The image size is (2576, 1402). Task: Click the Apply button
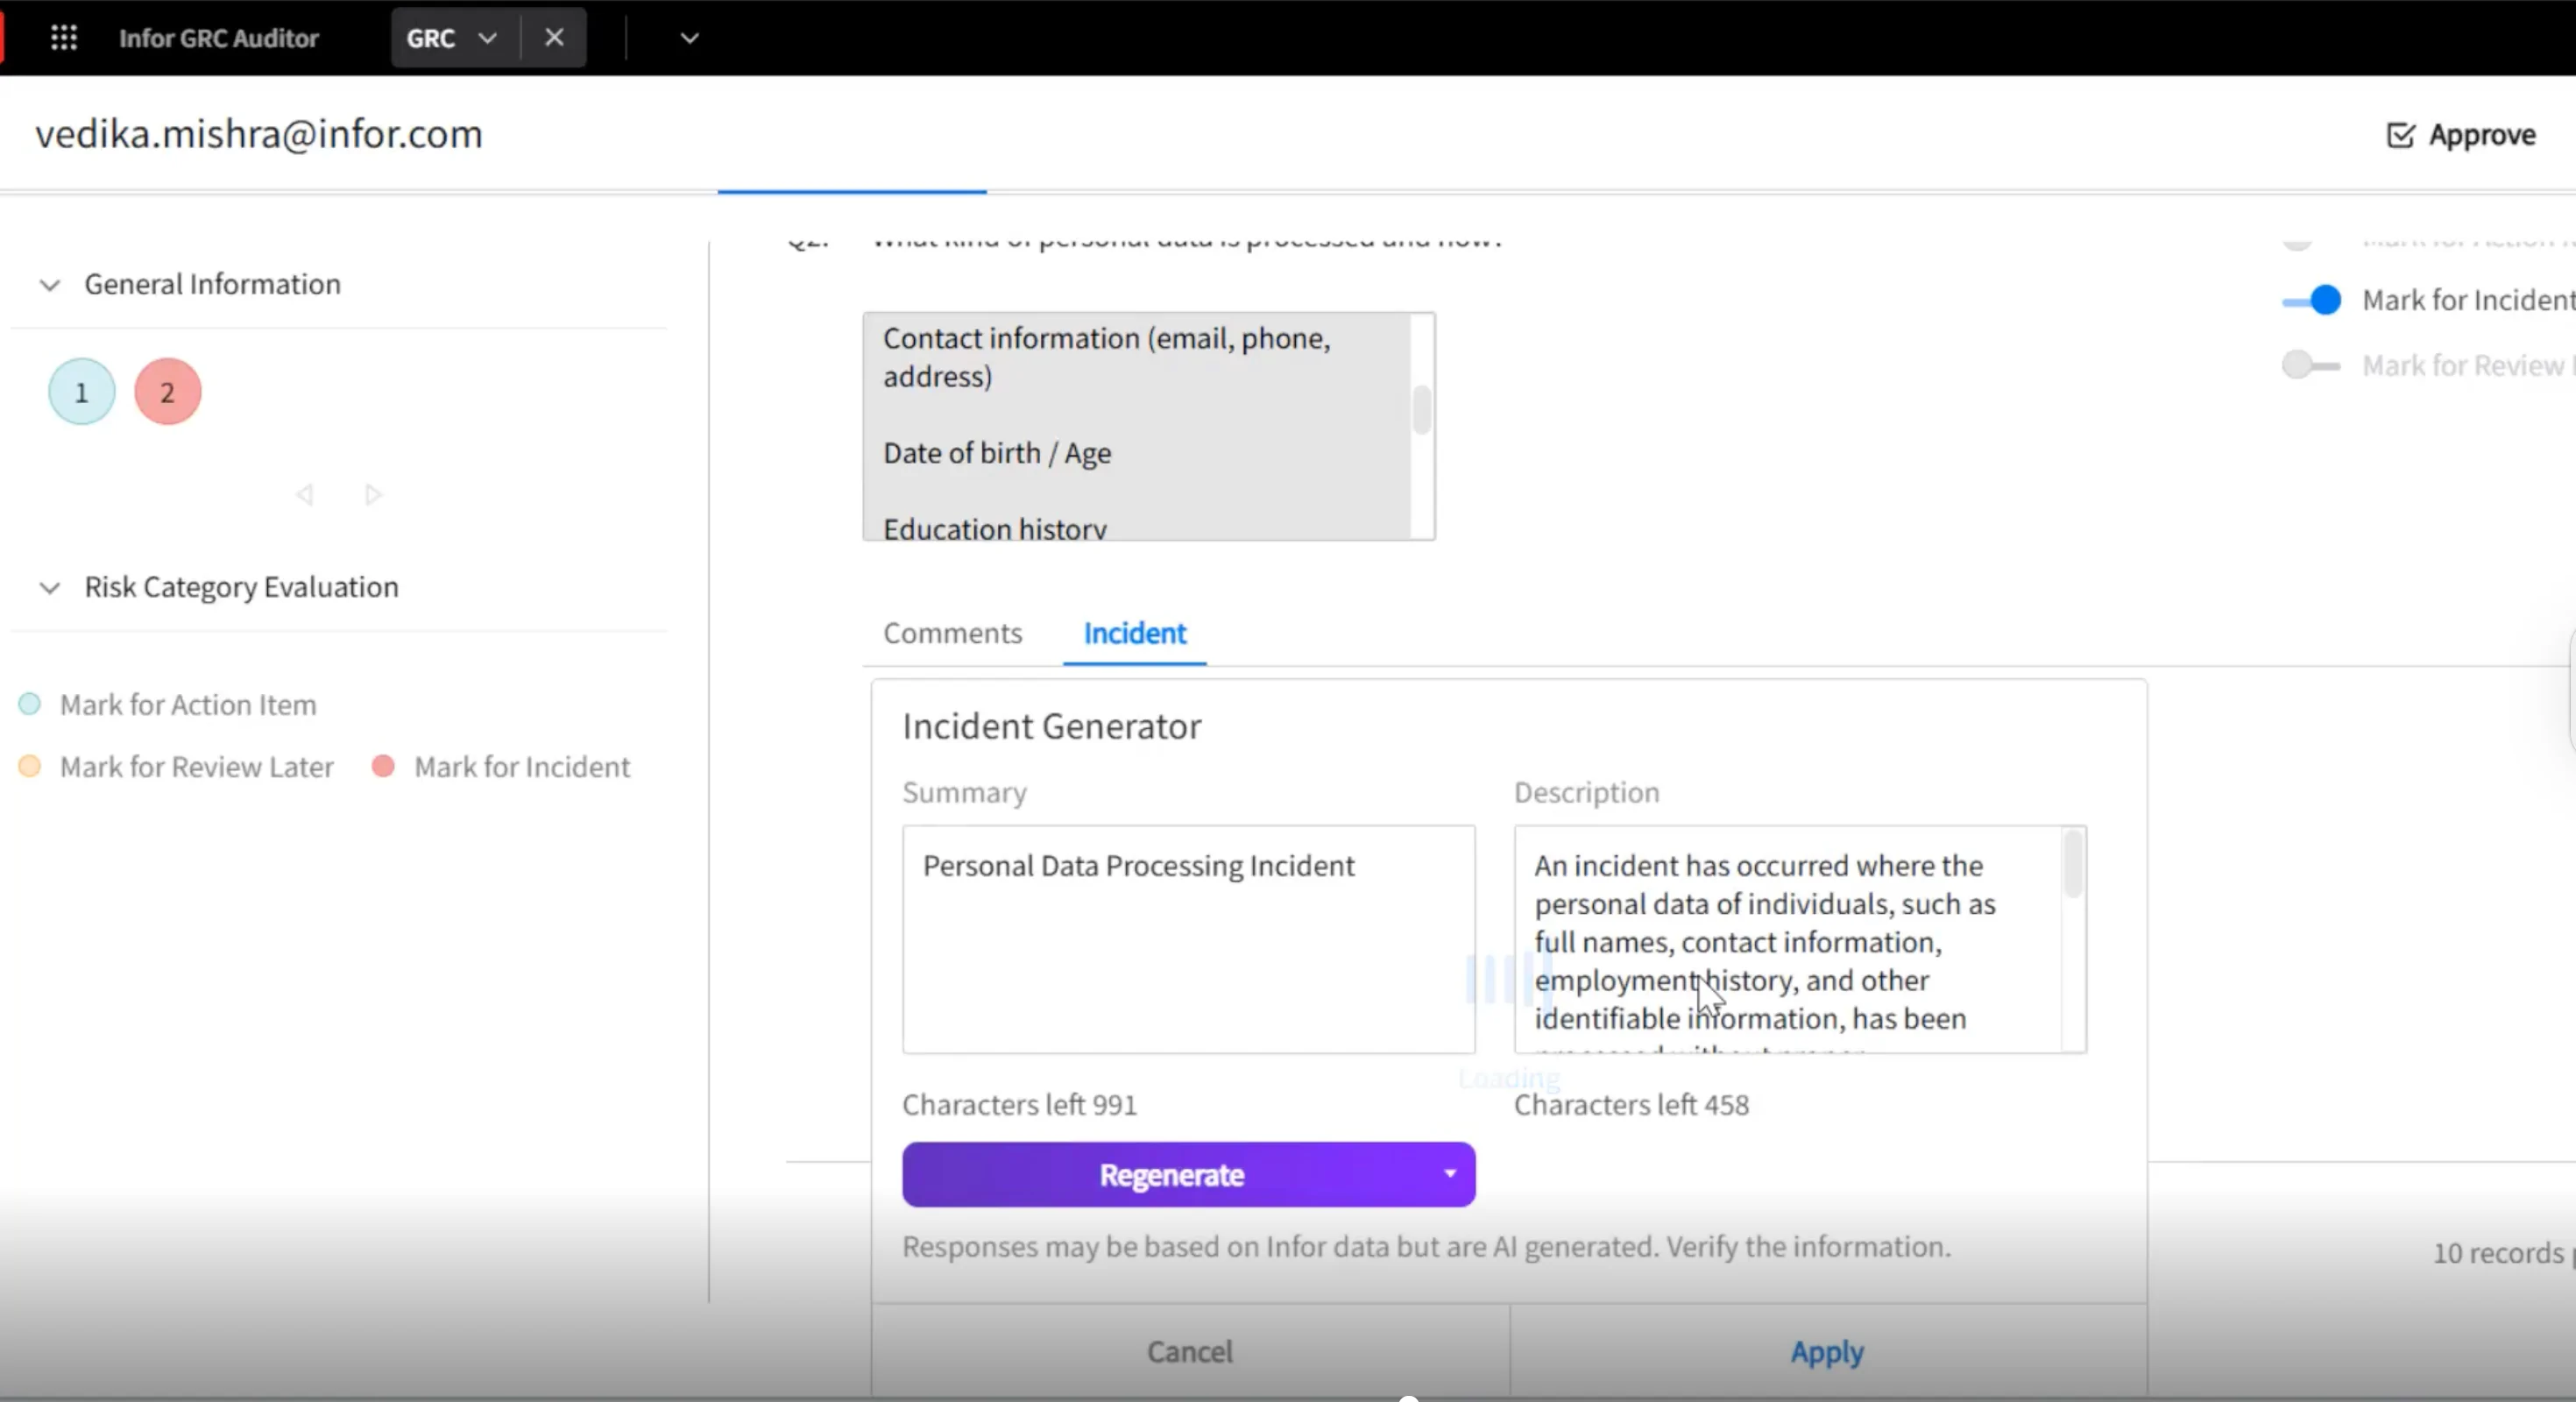pyautogui.click(x=1825, y=1352)
